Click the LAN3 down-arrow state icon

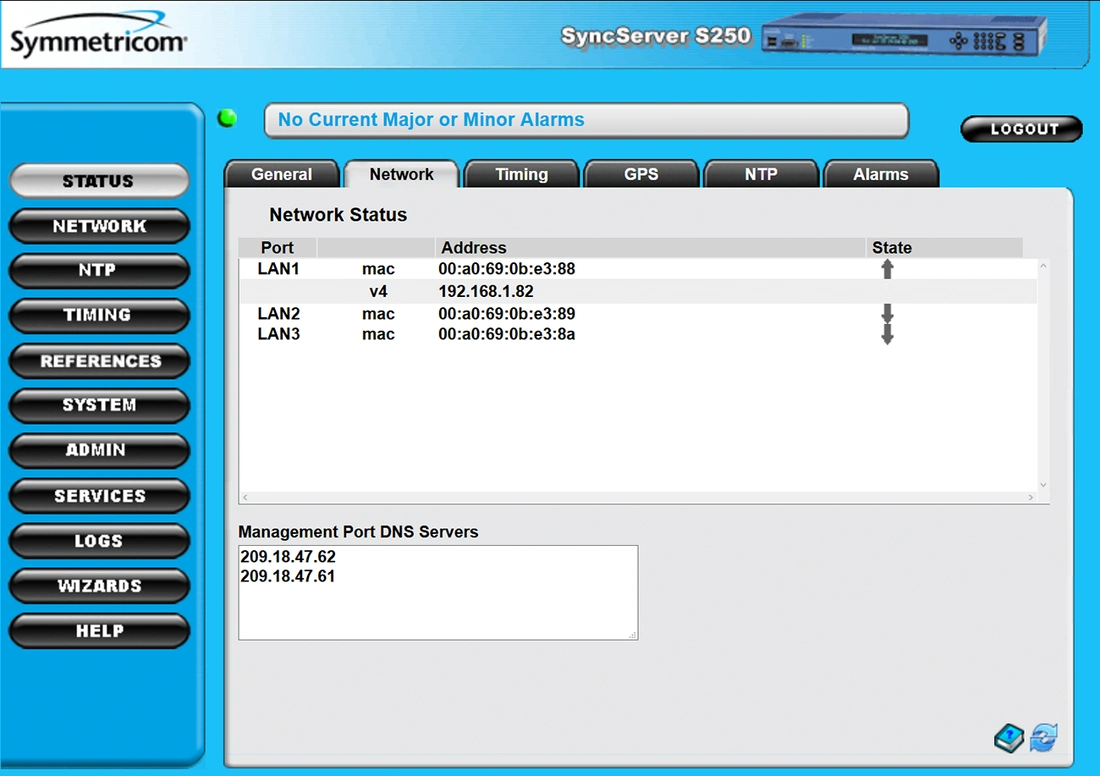[887, 334]
